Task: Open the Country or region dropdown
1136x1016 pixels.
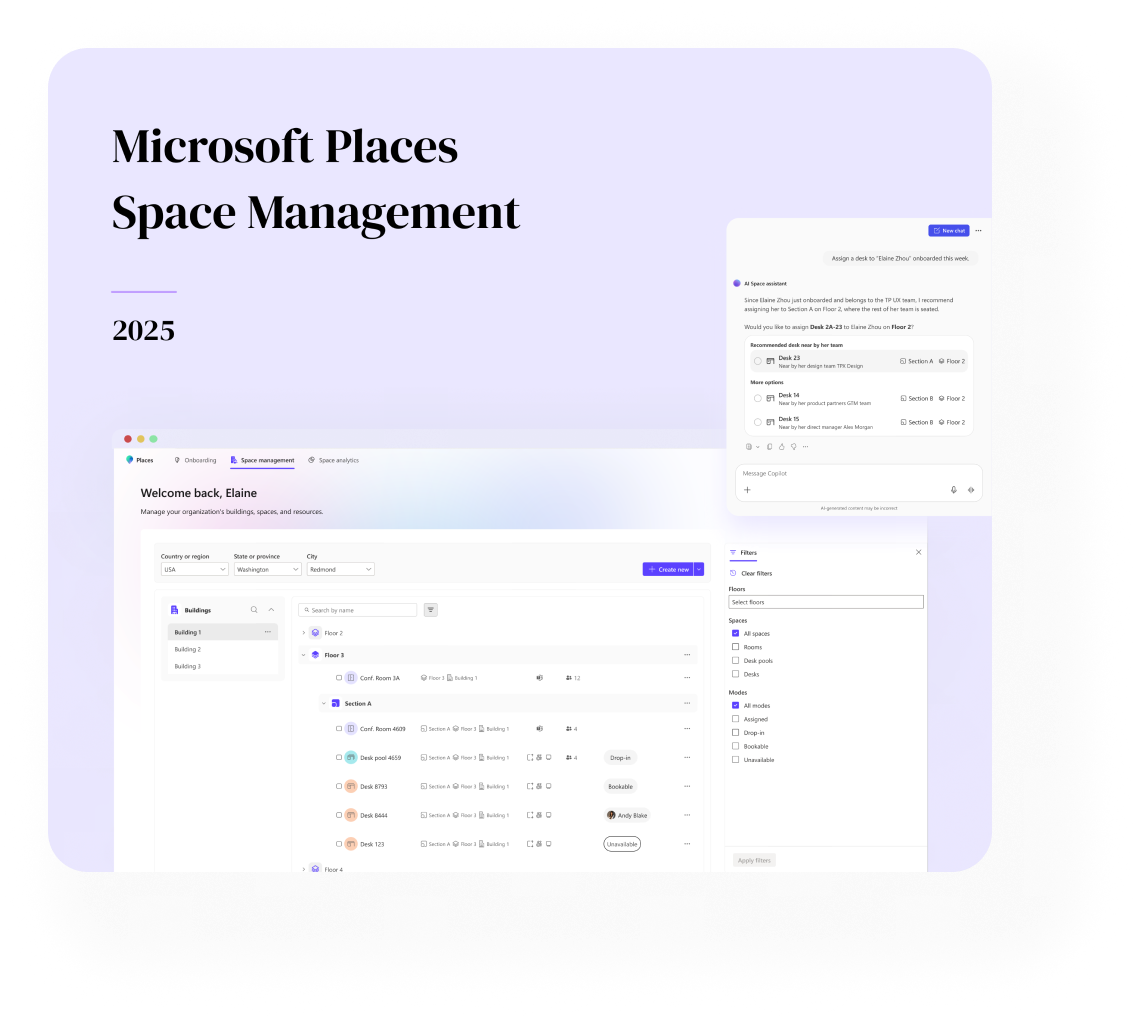Action: click(x=195, y=570)
